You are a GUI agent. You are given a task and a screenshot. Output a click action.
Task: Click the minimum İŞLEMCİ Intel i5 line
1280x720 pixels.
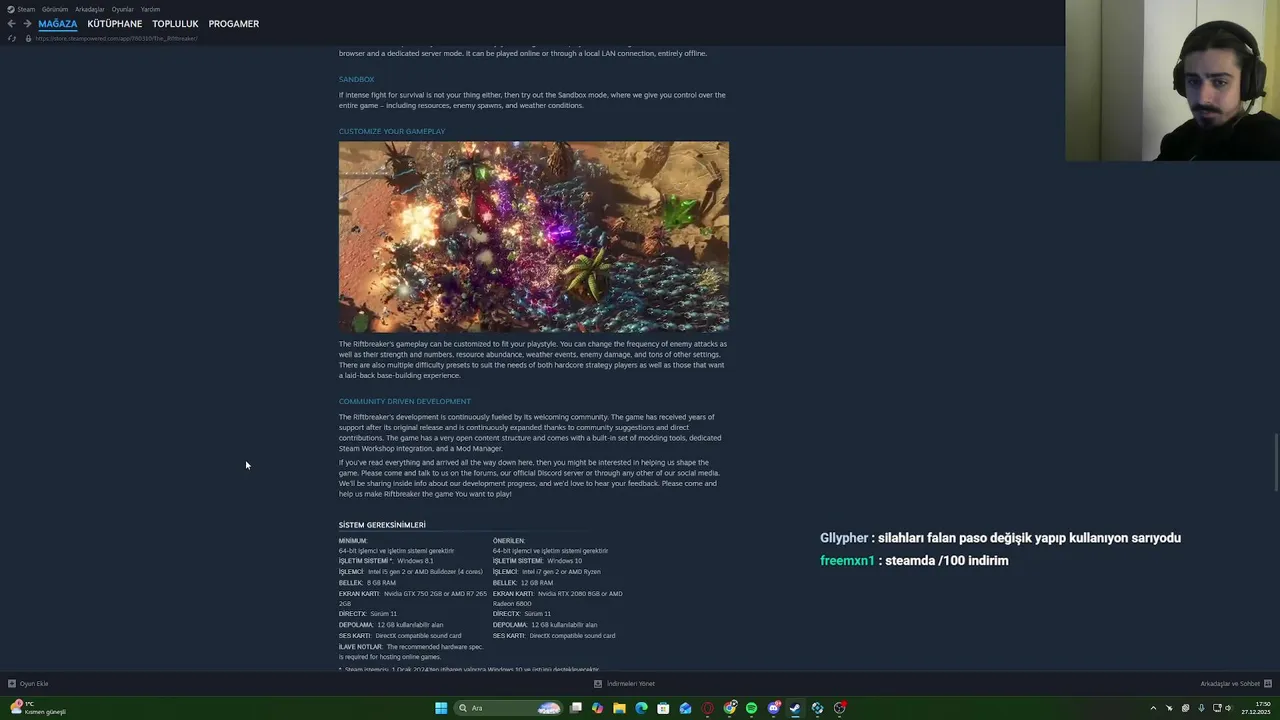411,572
